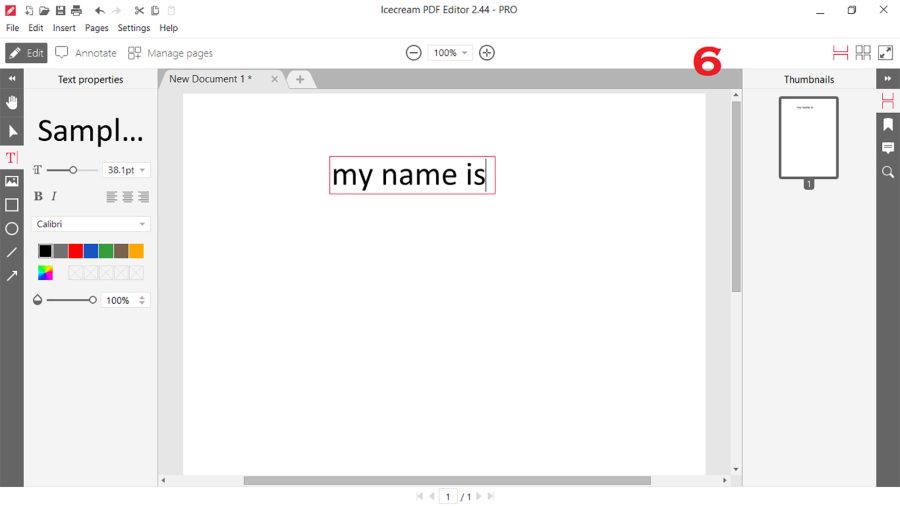Open the Settings menu
The height and width of the screenshot is (506, 900).
pos(134,28)
